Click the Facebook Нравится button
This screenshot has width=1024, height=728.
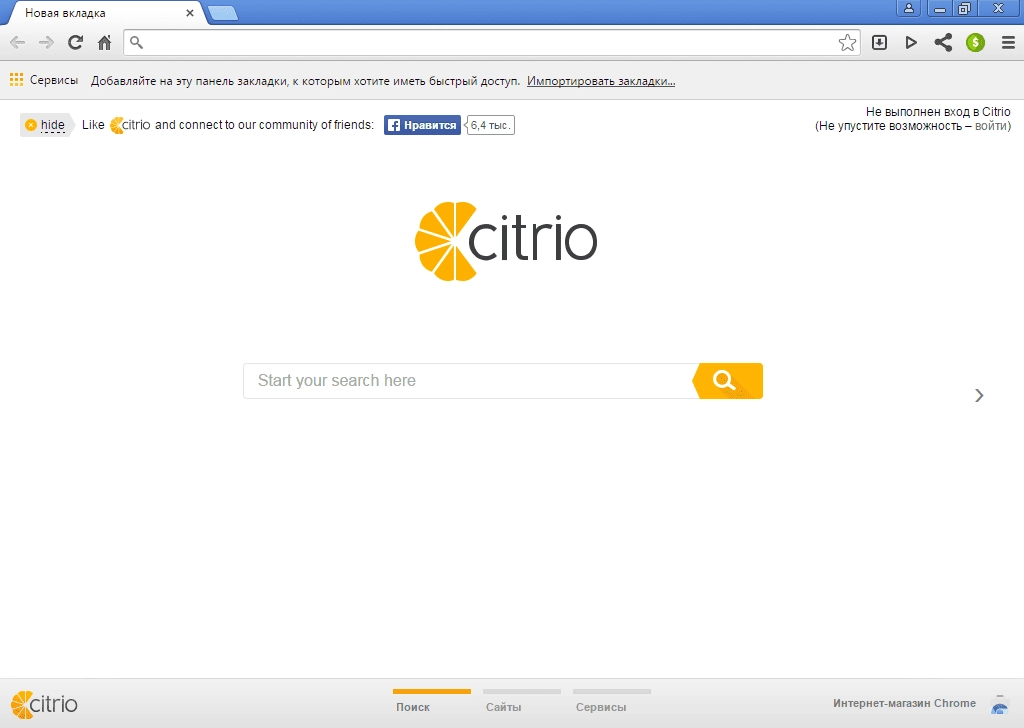422,125
